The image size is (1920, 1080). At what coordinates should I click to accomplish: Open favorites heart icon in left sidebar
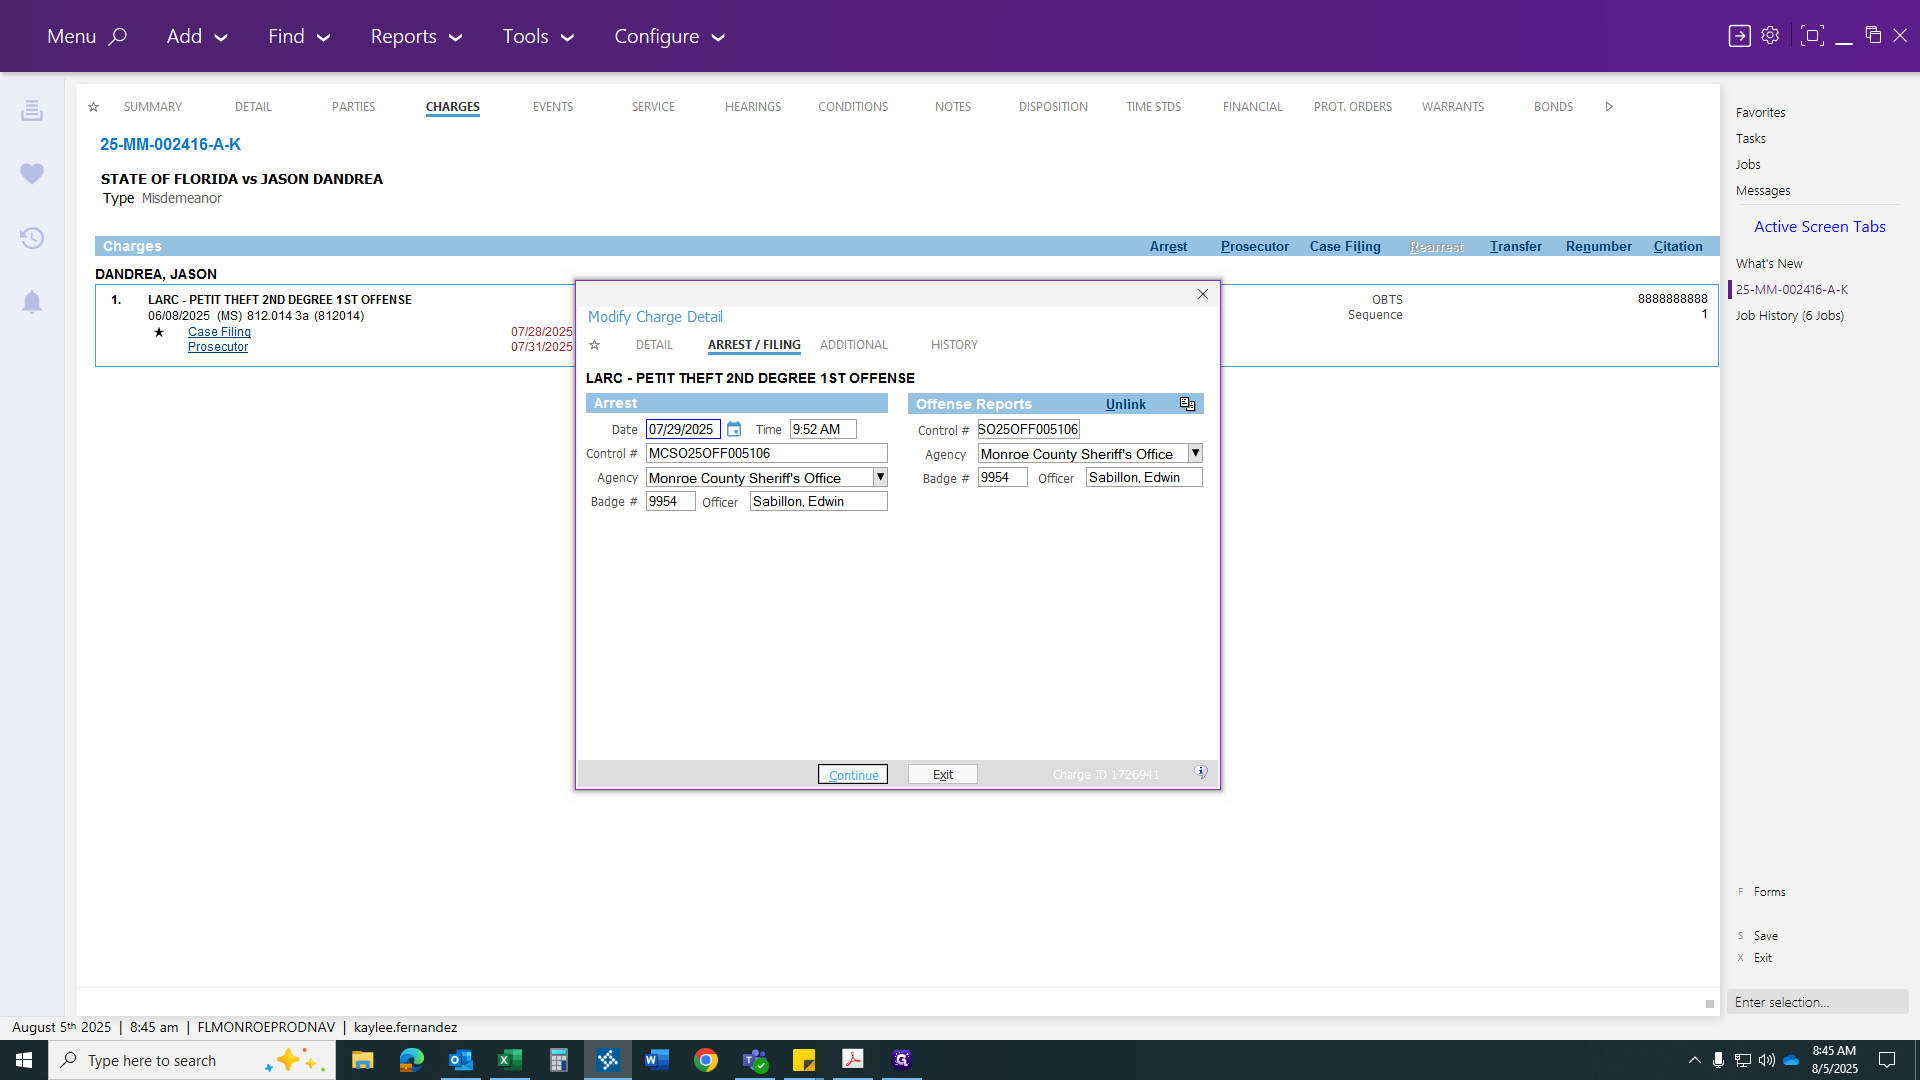[32, 174]
